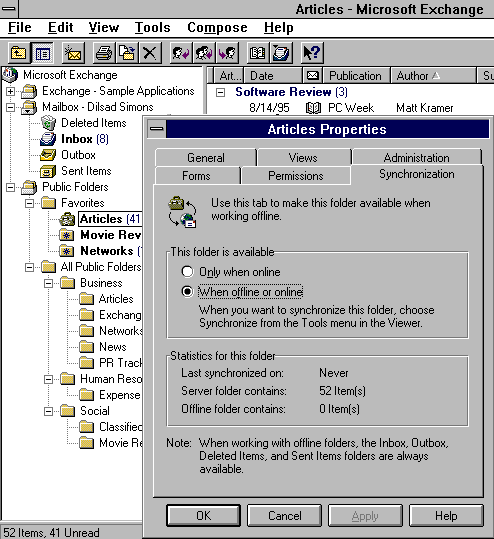
Task: Click the New Message toolbar icon
Action: 73,53
